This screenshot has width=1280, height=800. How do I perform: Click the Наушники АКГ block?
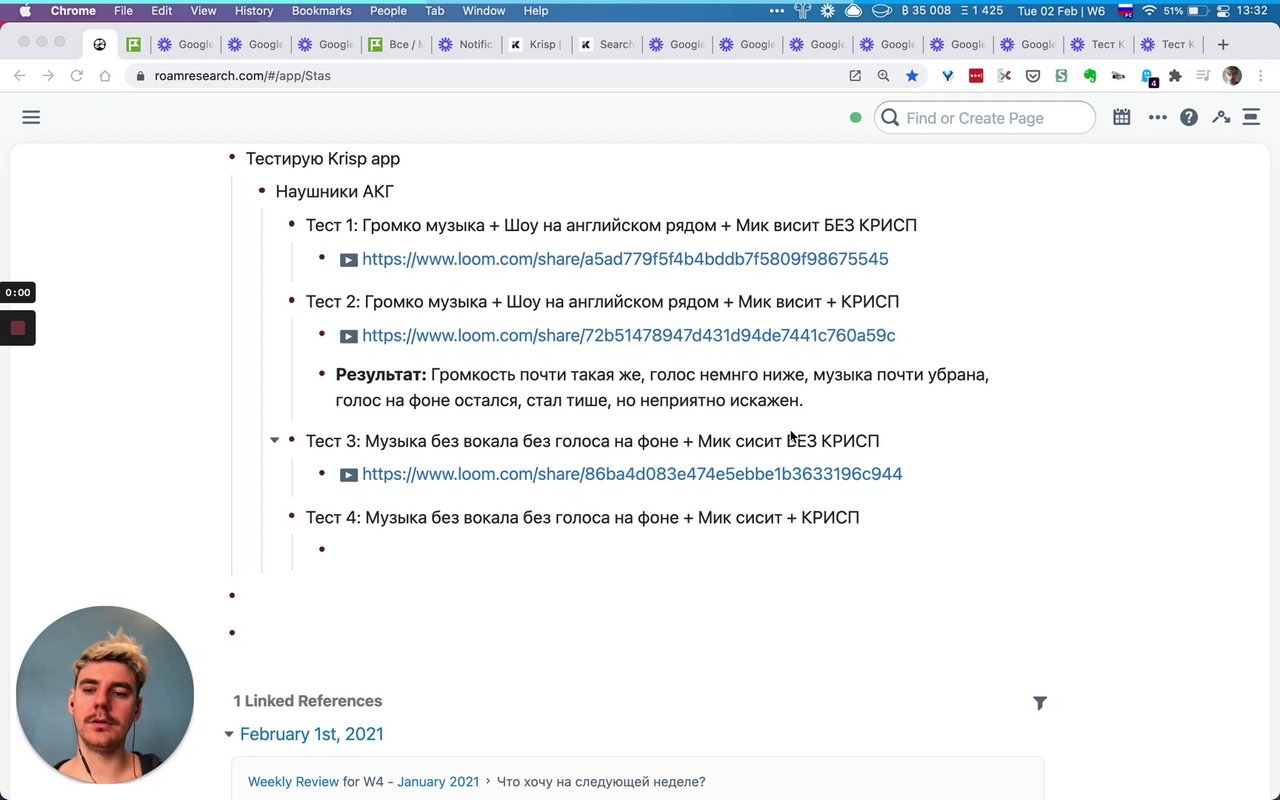point(334,191)
